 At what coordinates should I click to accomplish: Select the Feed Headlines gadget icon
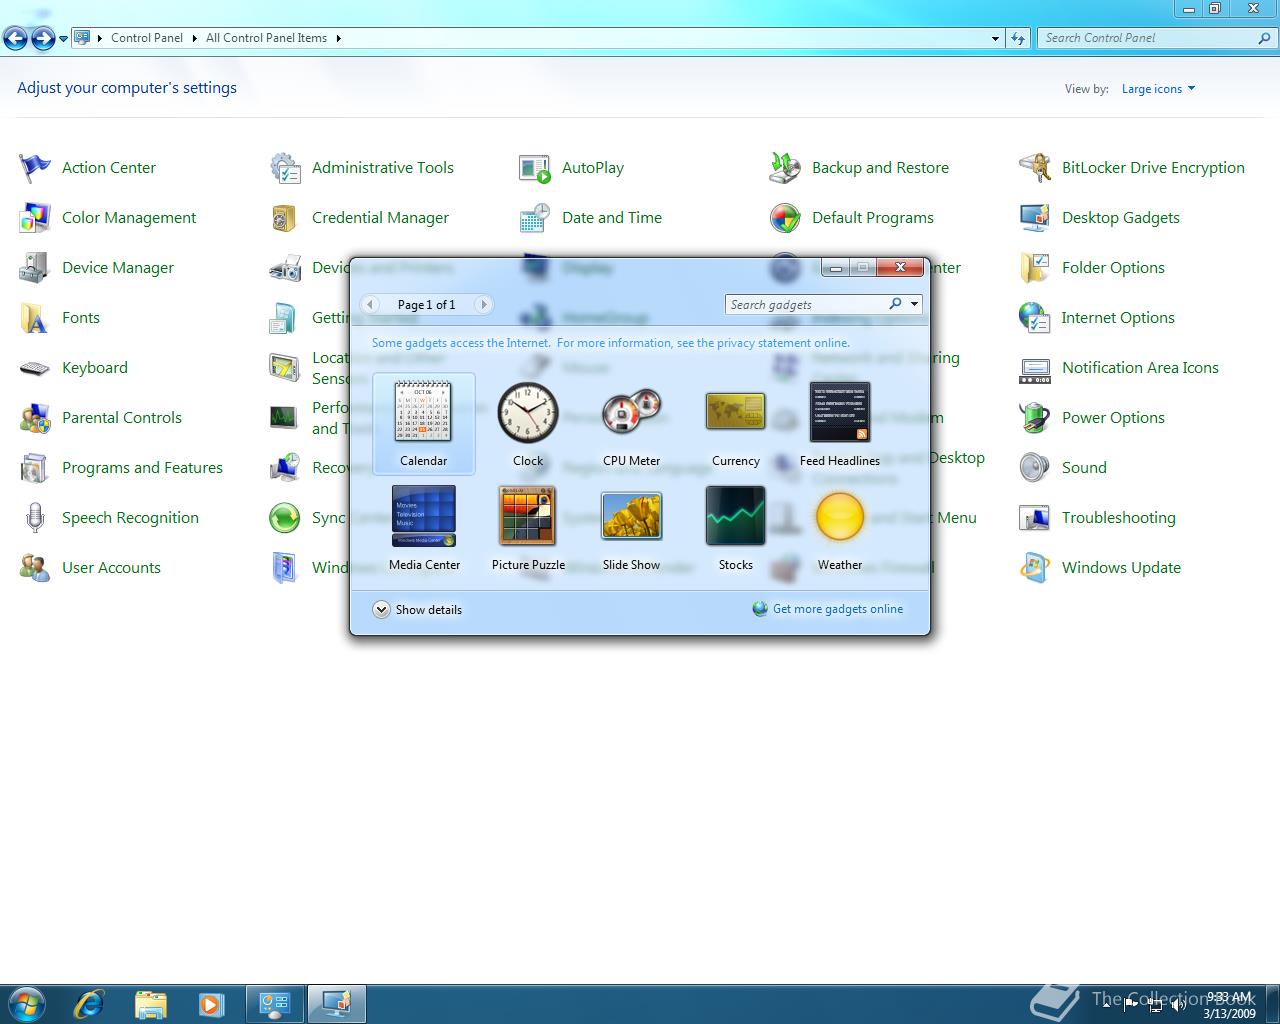(840, 412)
